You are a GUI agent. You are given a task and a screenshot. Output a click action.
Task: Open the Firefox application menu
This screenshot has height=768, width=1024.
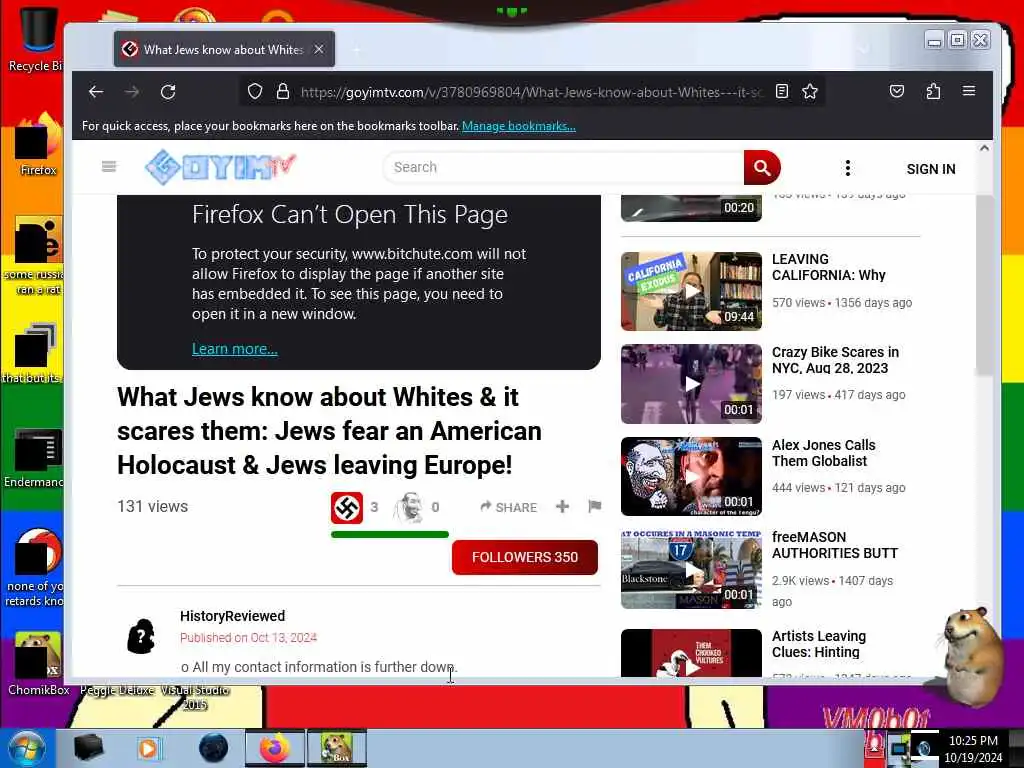(969, 91)
